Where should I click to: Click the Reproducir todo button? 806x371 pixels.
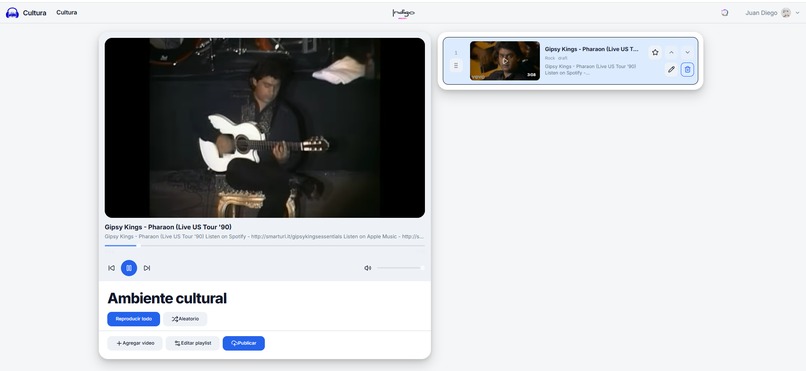click(134, 319)
